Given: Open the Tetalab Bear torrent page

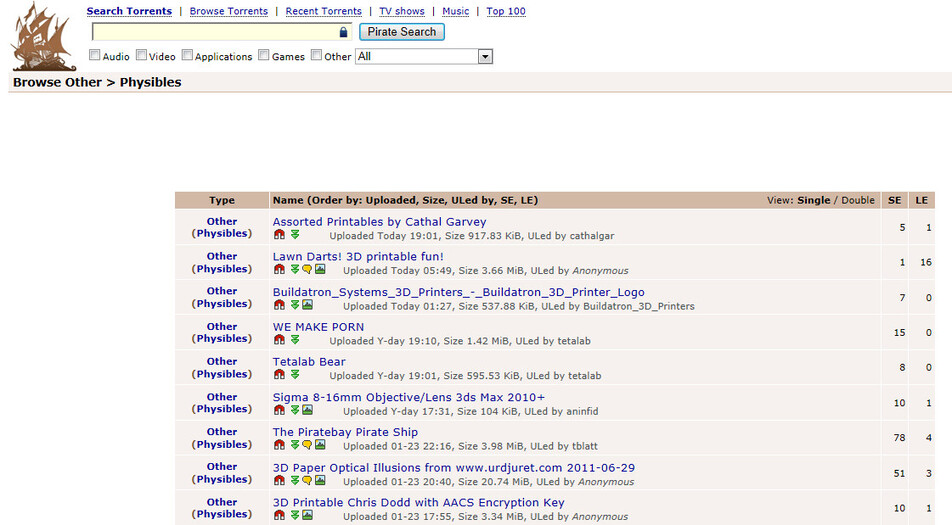Looking at the screenshot, I should tap(308, 362).
